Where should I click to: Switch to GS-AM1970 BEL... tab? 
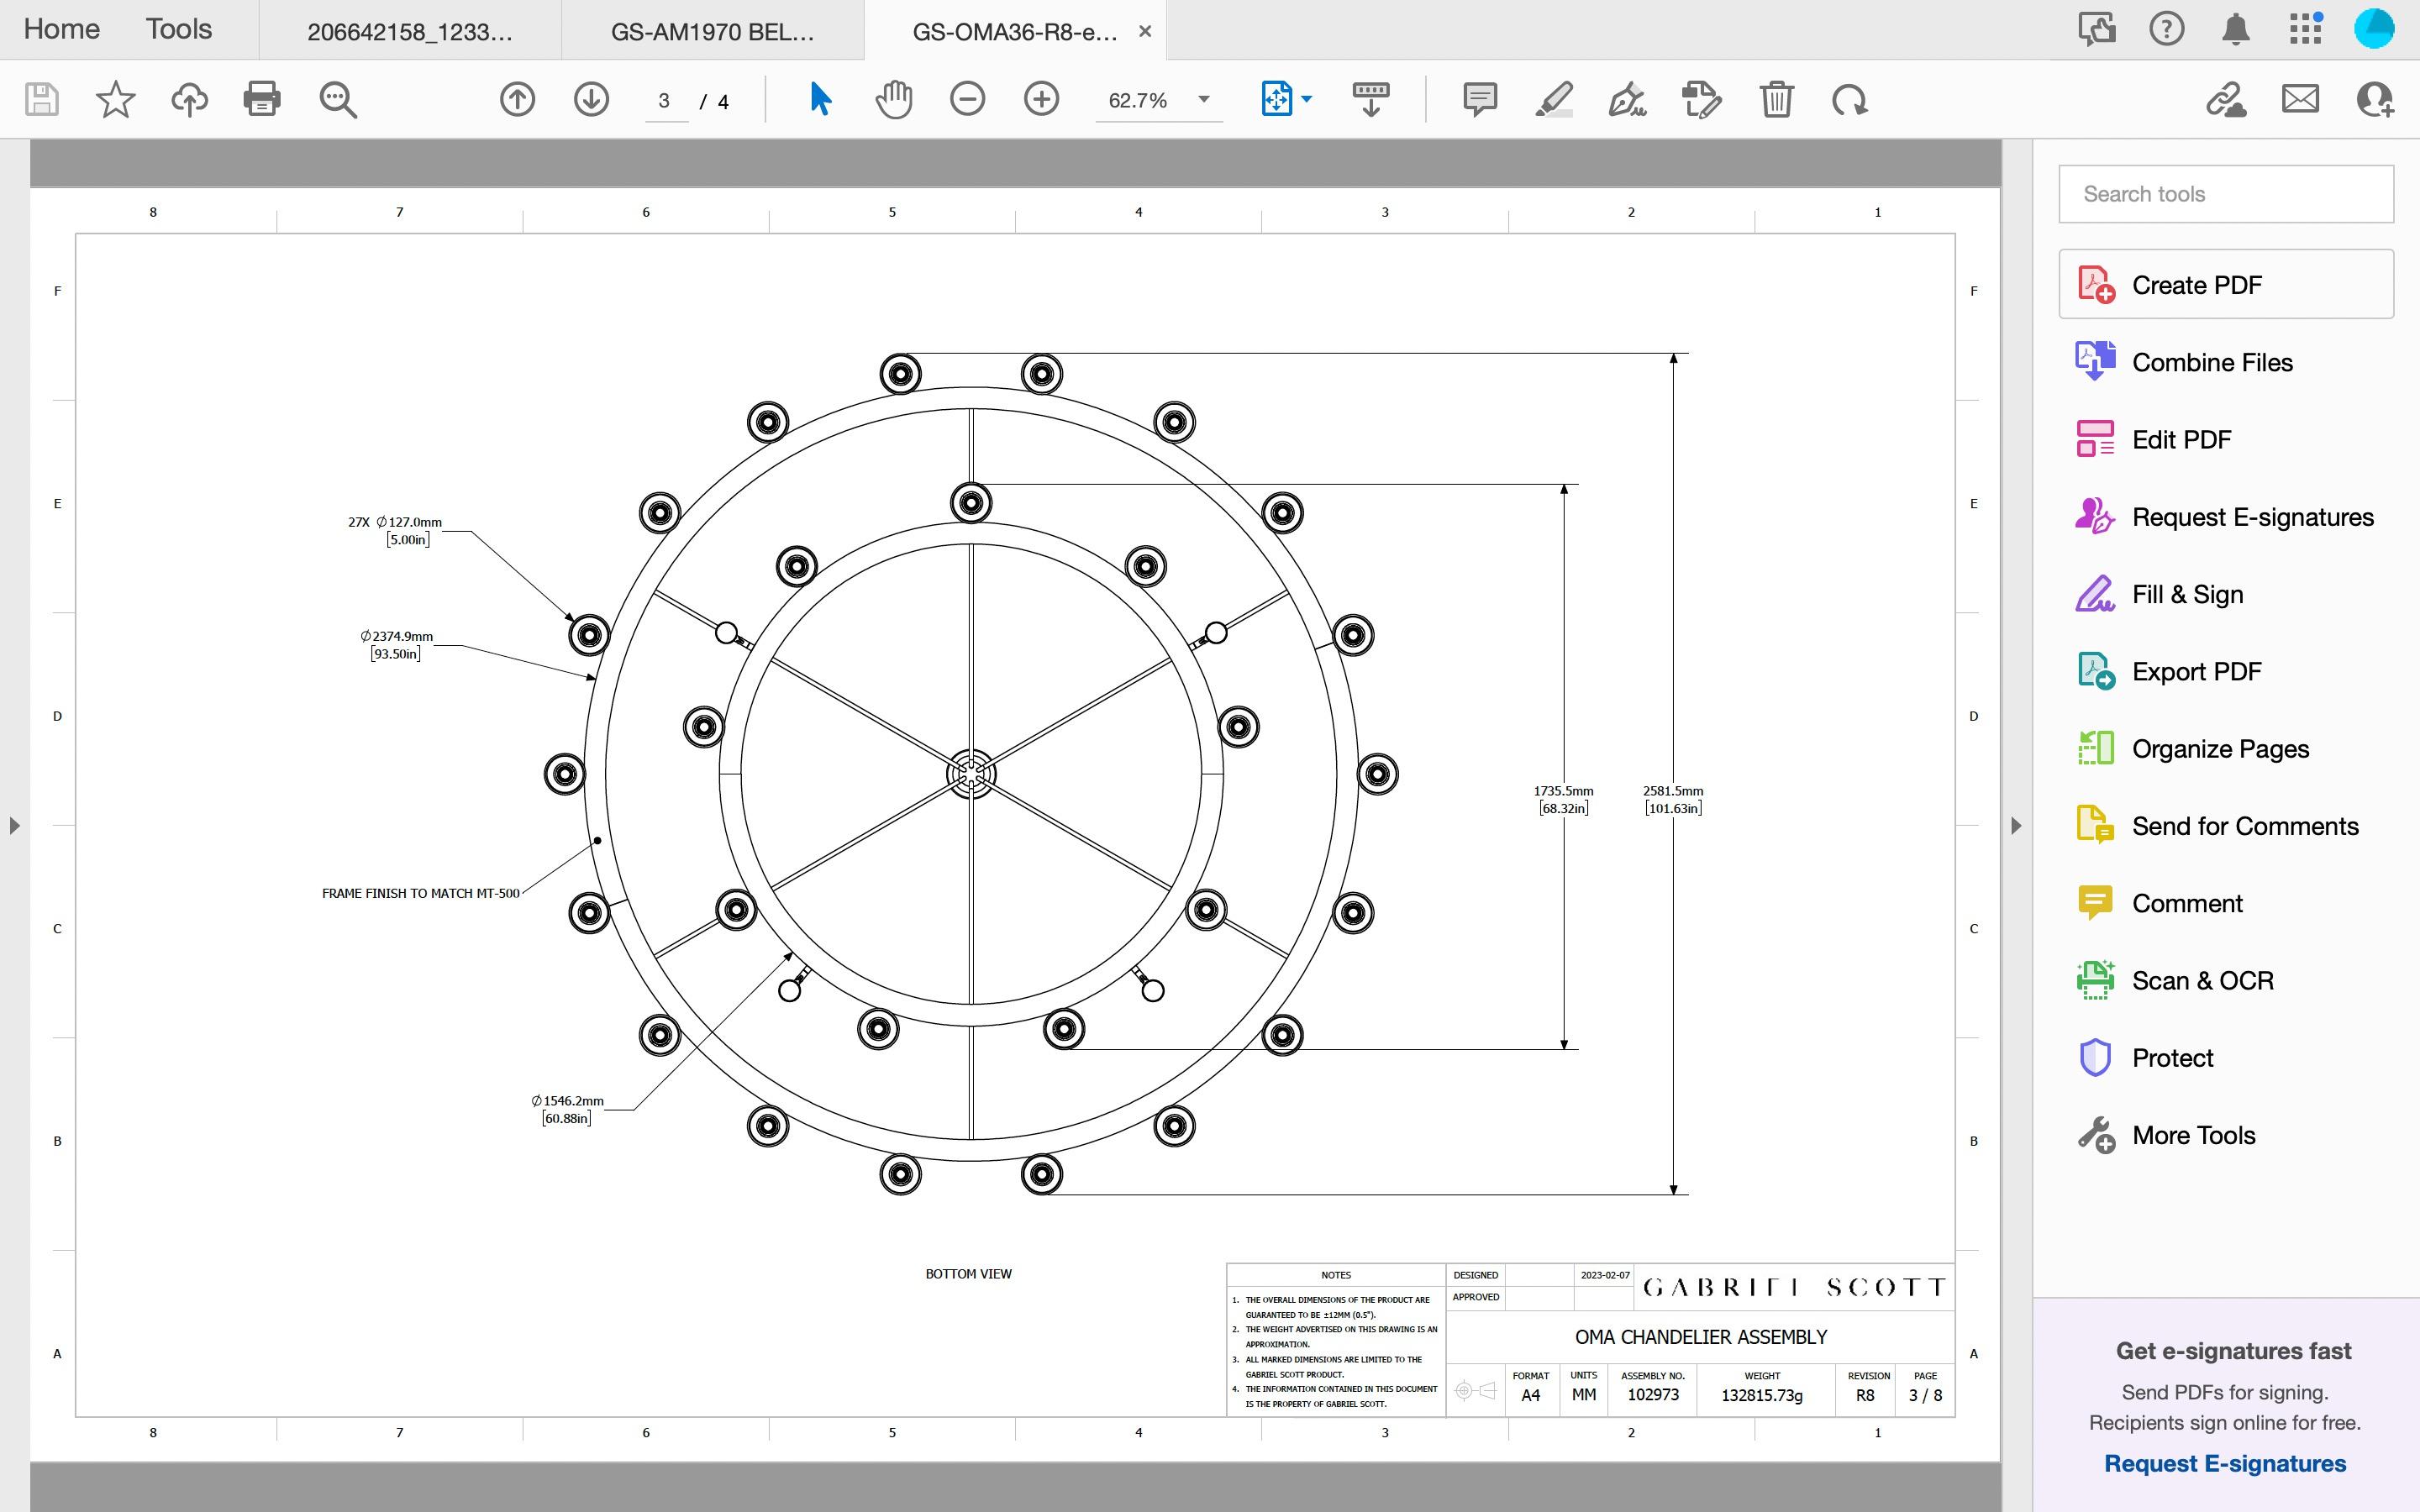pos(712,32)
